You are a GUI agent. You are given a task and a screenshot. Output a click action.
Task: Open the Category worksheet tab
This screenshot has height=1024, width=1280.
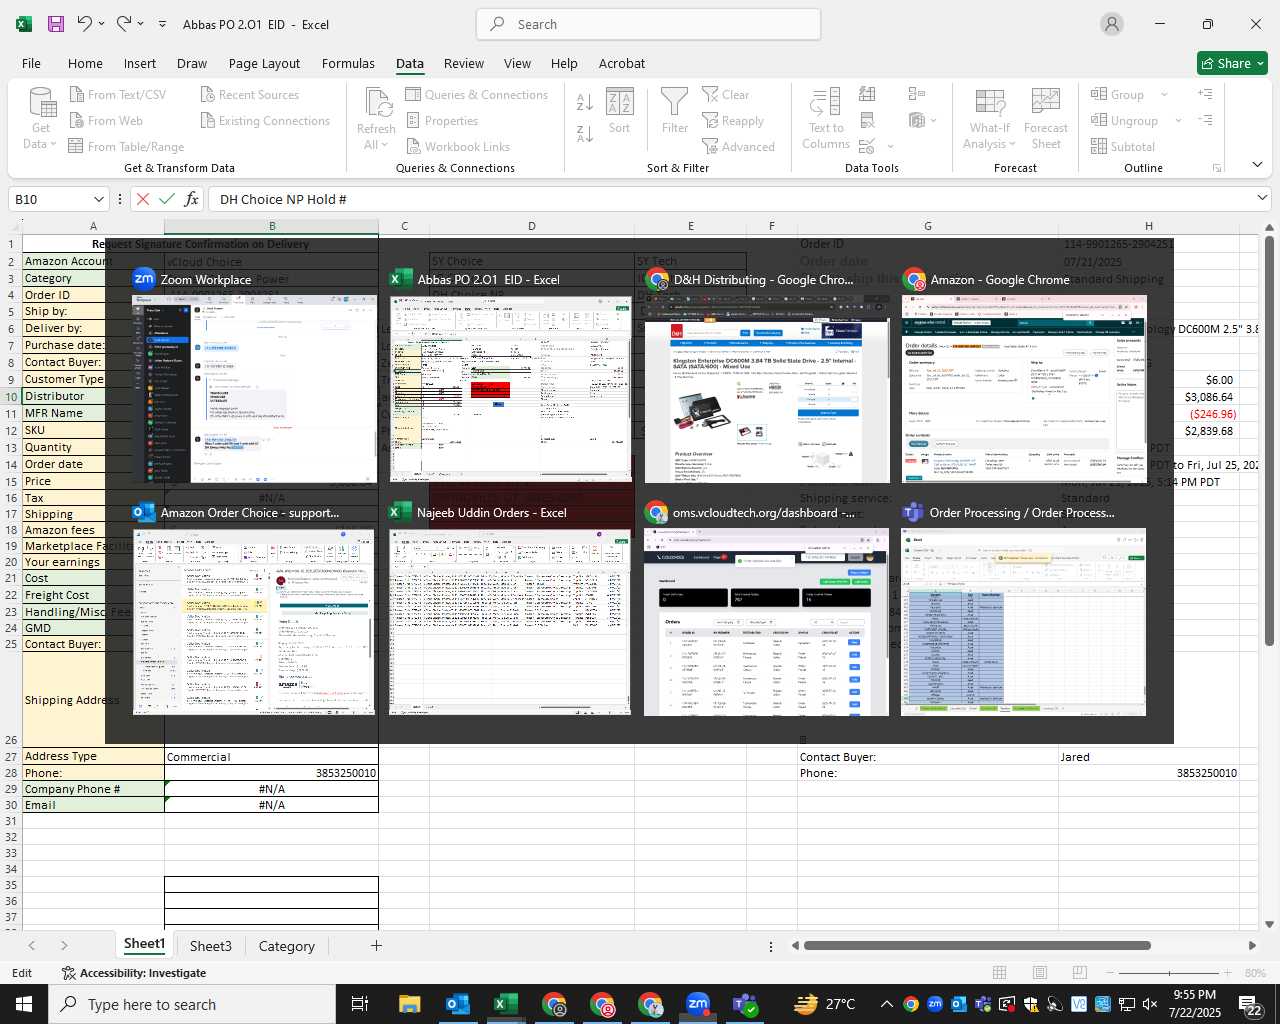(287, 946)
